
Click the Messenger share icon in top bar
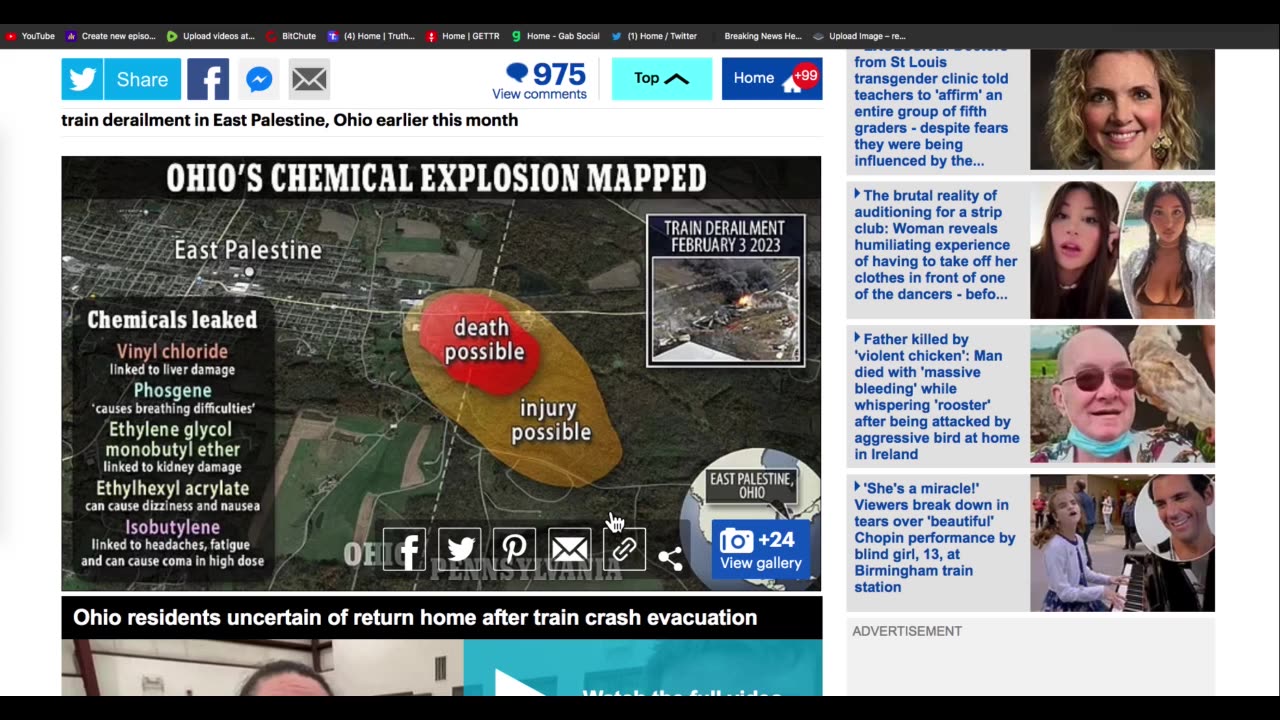[259, 79]
